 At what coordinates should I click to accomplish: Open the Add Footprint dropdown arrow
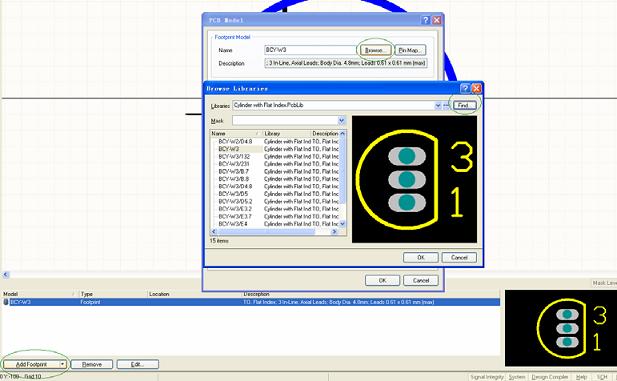pyautogui.click(x=63, y=364)
